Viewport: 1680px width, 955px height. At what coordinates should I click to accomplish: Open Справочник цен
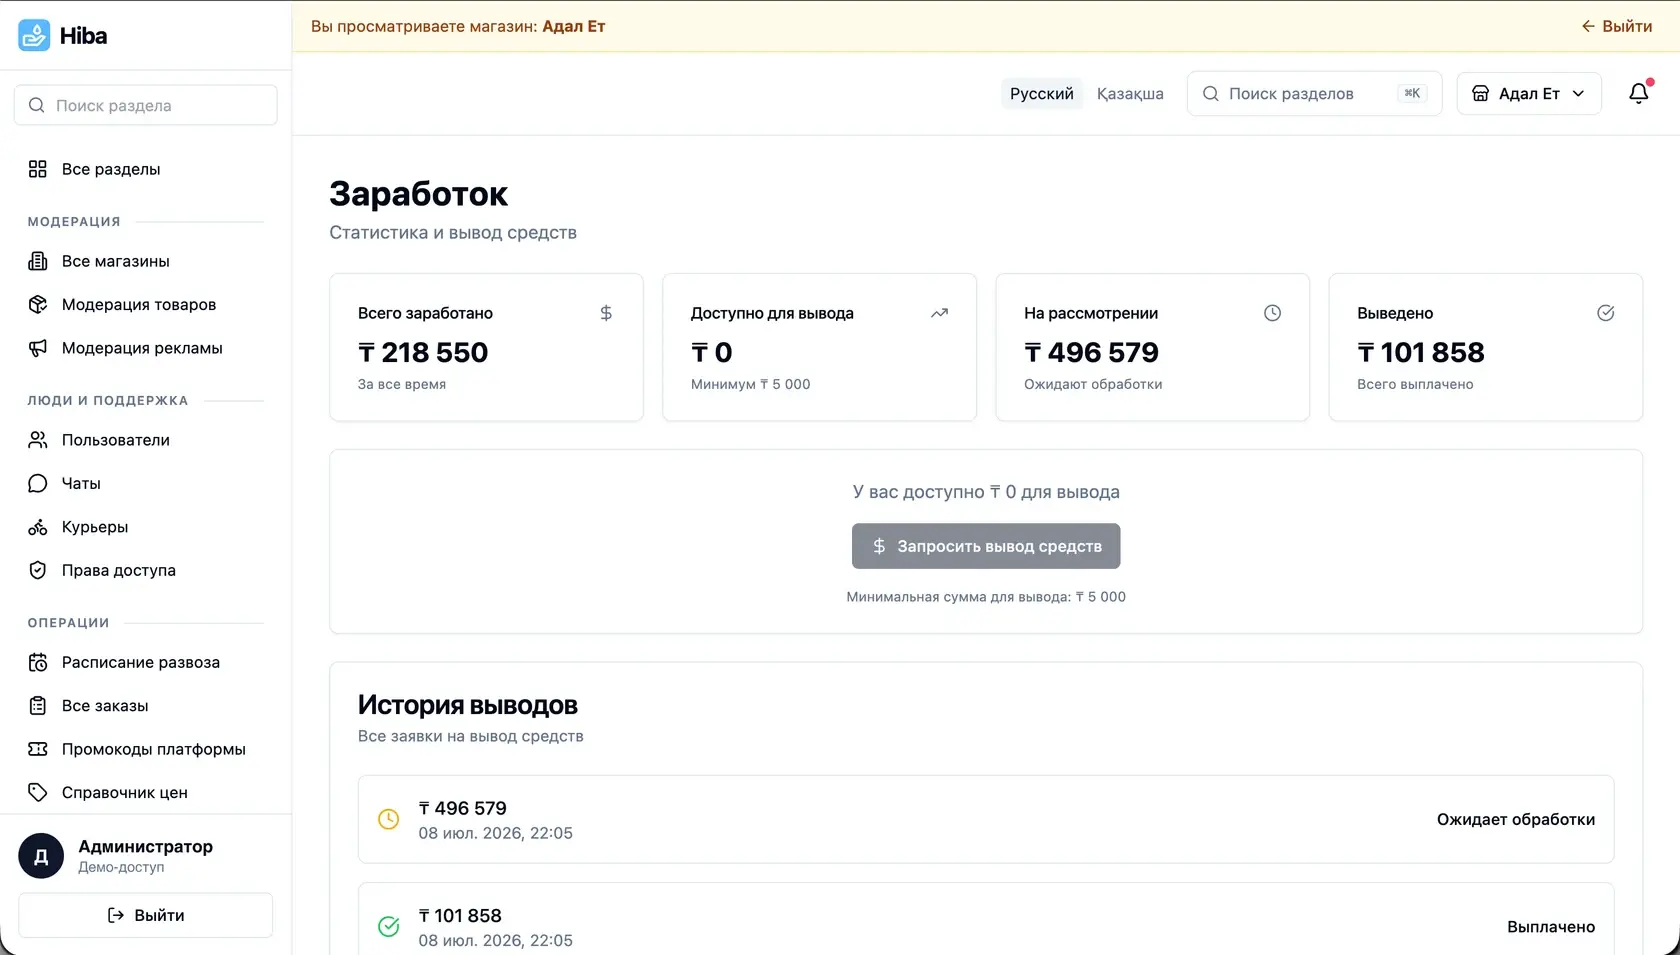(145, 792)
